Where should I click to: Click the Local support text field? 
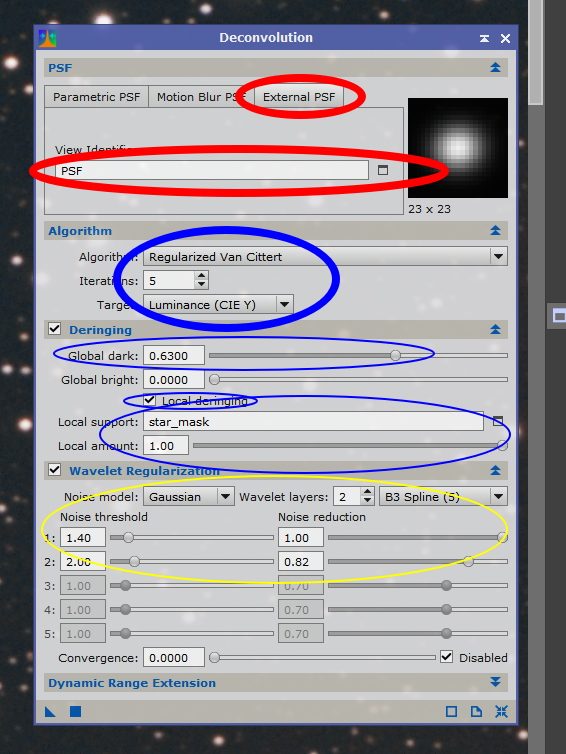coord(313,421)
